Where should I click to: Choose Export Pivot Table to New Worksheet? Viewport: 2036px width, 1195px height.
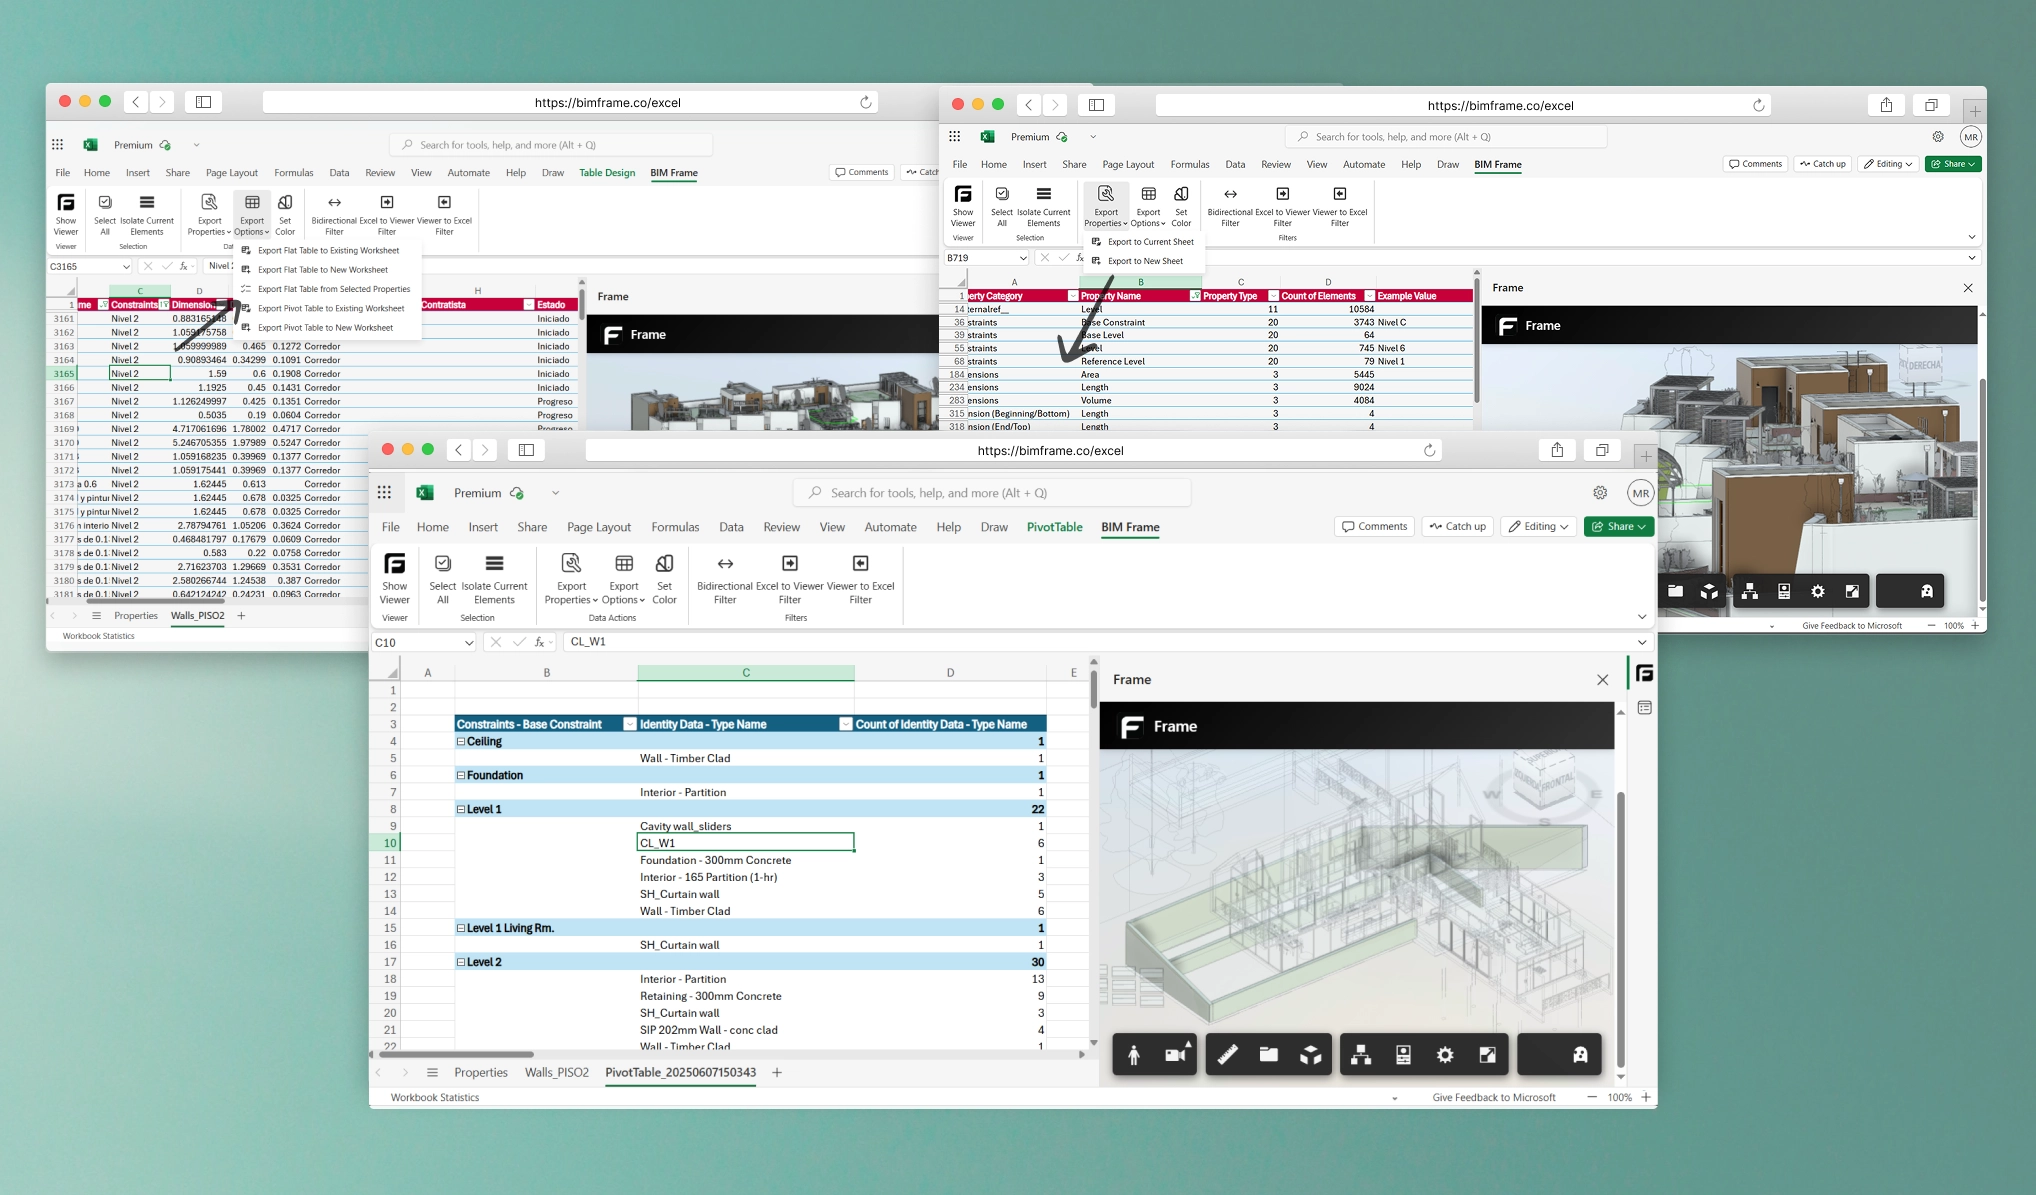pos(324,327)
